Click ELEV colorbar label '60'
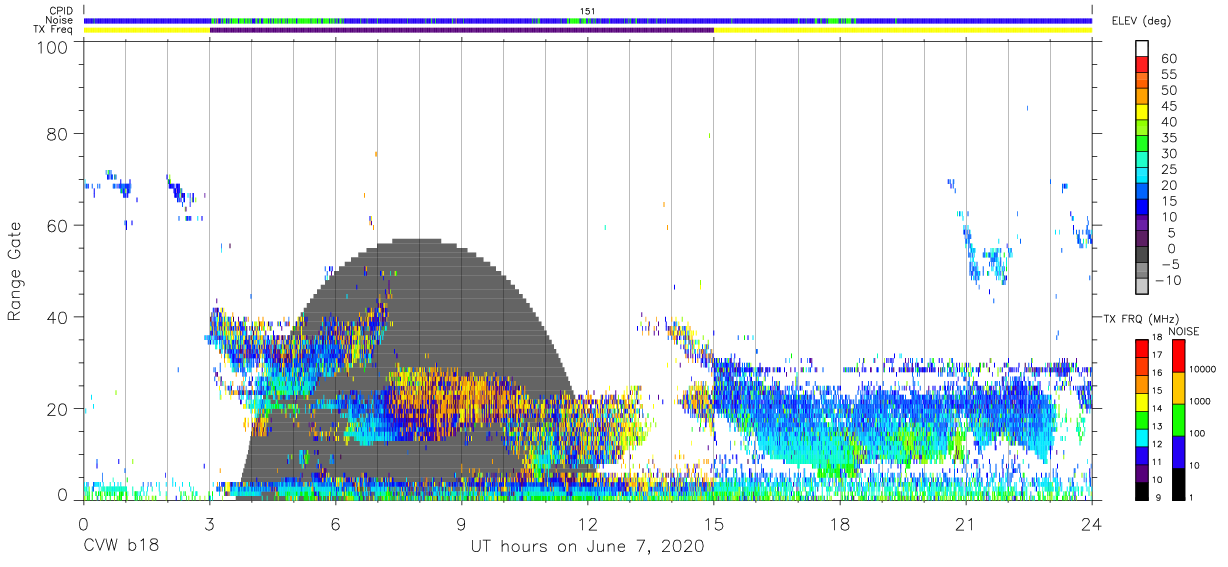Image resolution: width=1228 pixels, height=567 pixels. click(1169, 59)
